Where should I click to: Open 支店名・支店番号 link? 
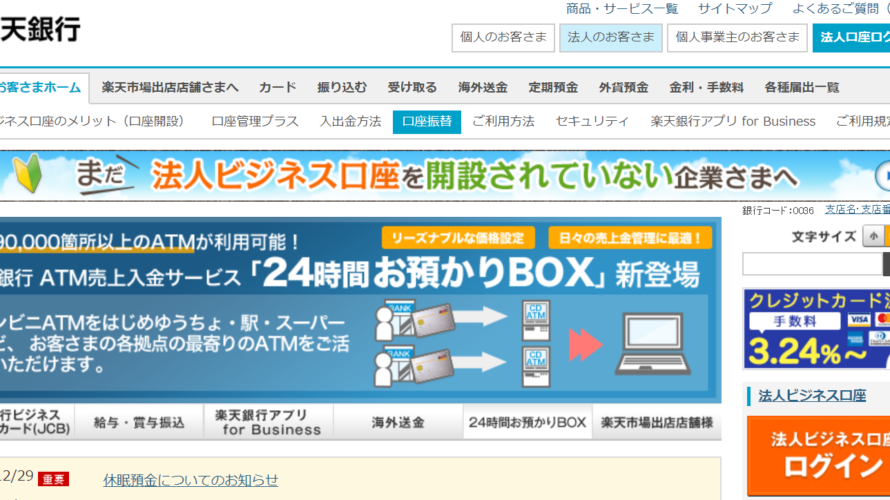(x=857, y=209)
